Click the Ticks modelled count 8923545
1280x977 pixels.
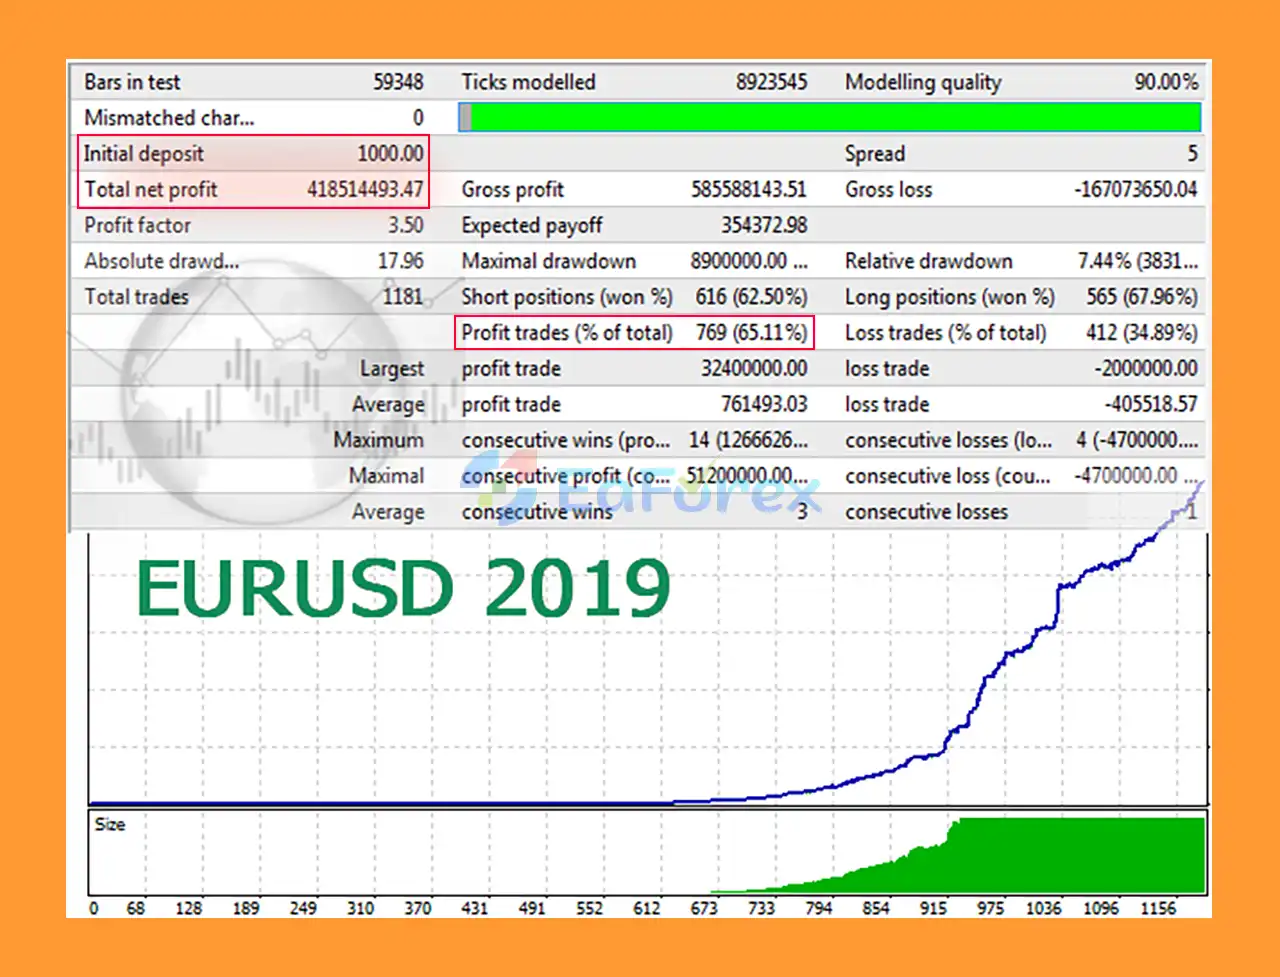(x=771, y=82)
